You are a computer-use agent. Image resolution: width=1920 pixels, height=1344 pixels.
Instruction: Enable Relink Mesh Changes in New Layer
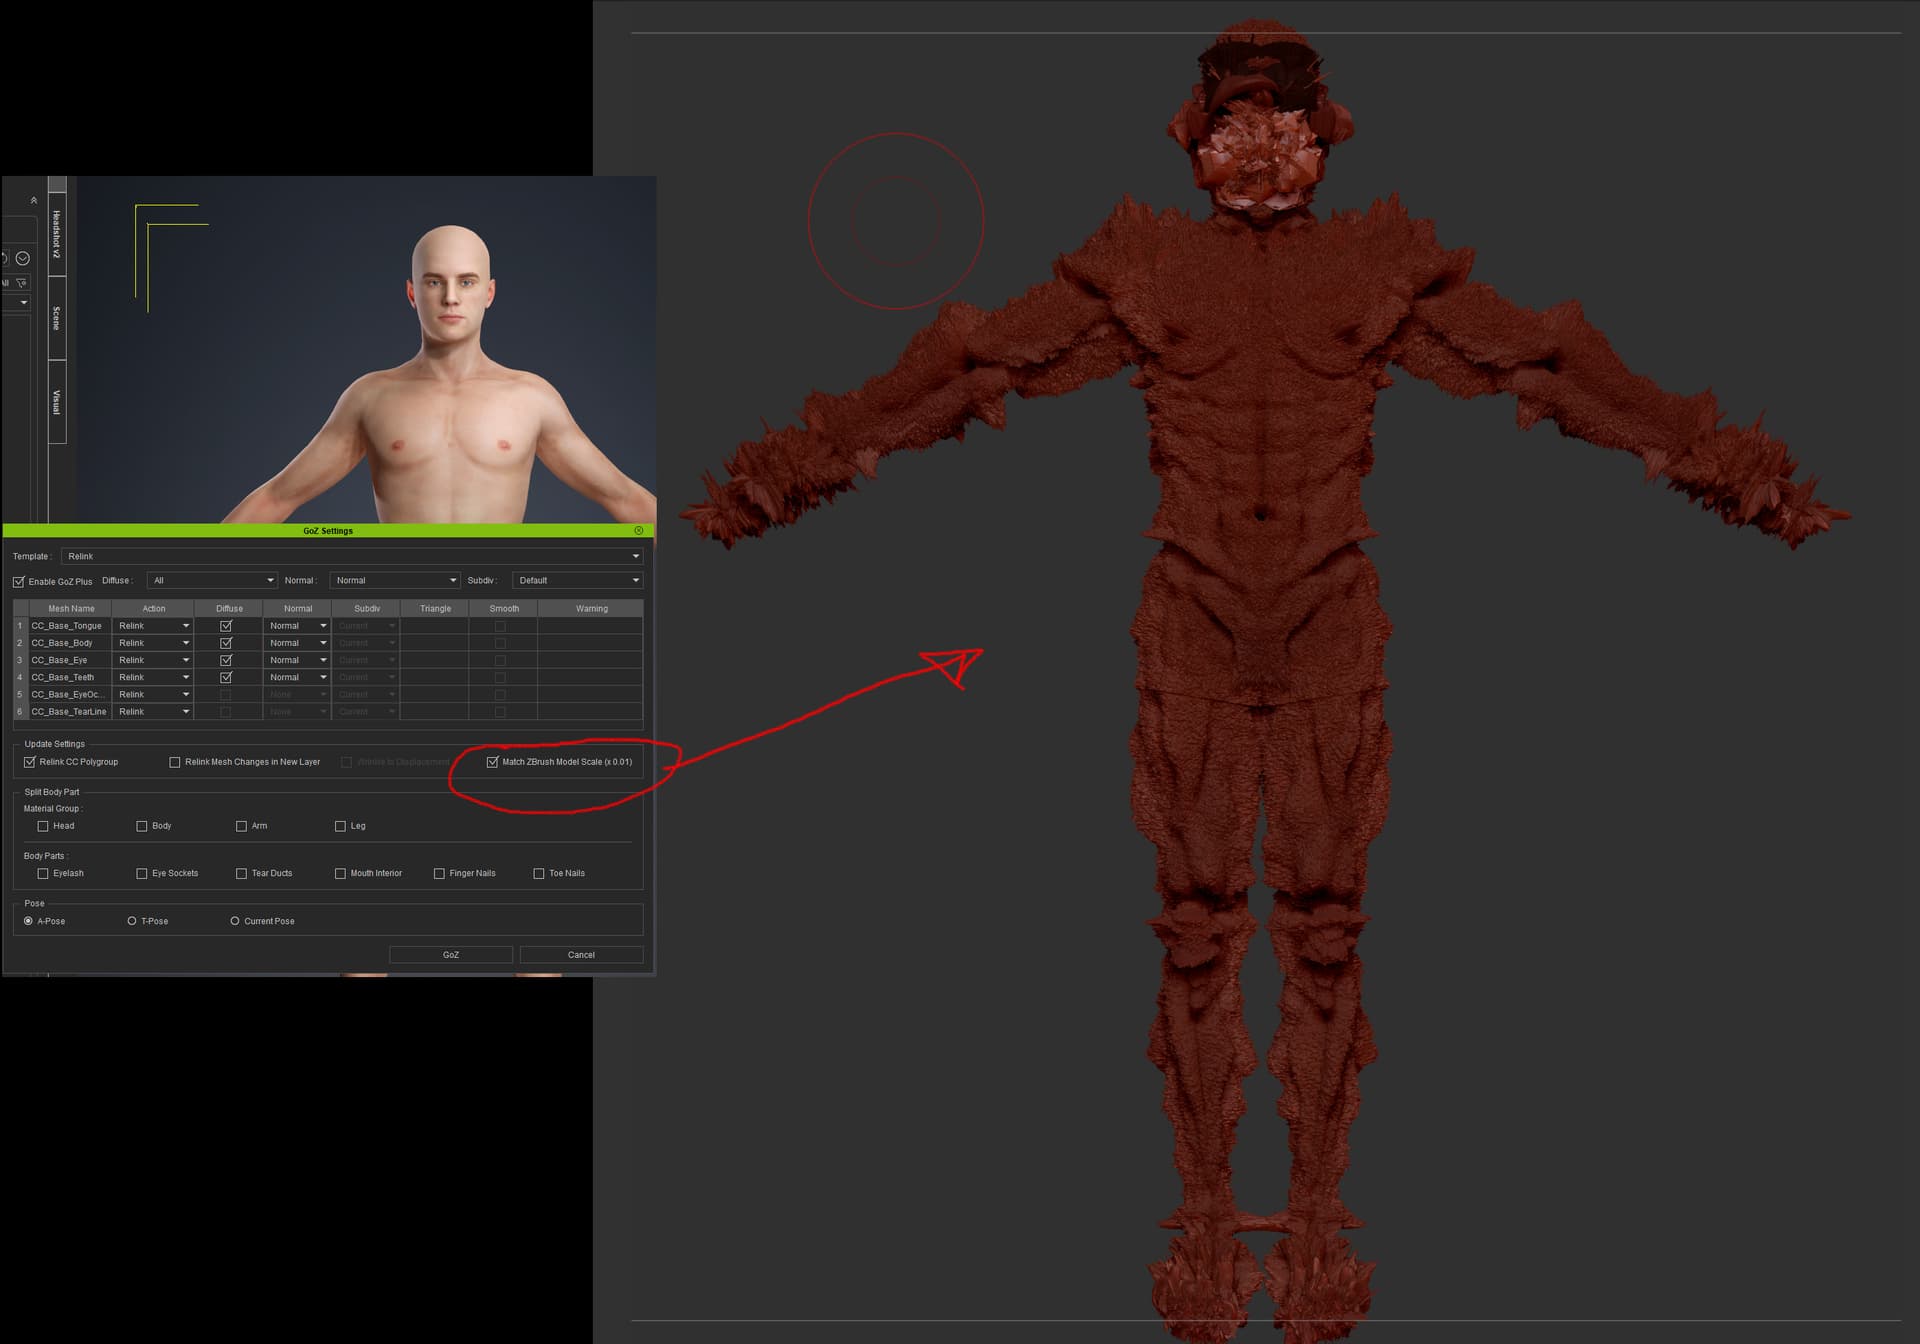175,762
